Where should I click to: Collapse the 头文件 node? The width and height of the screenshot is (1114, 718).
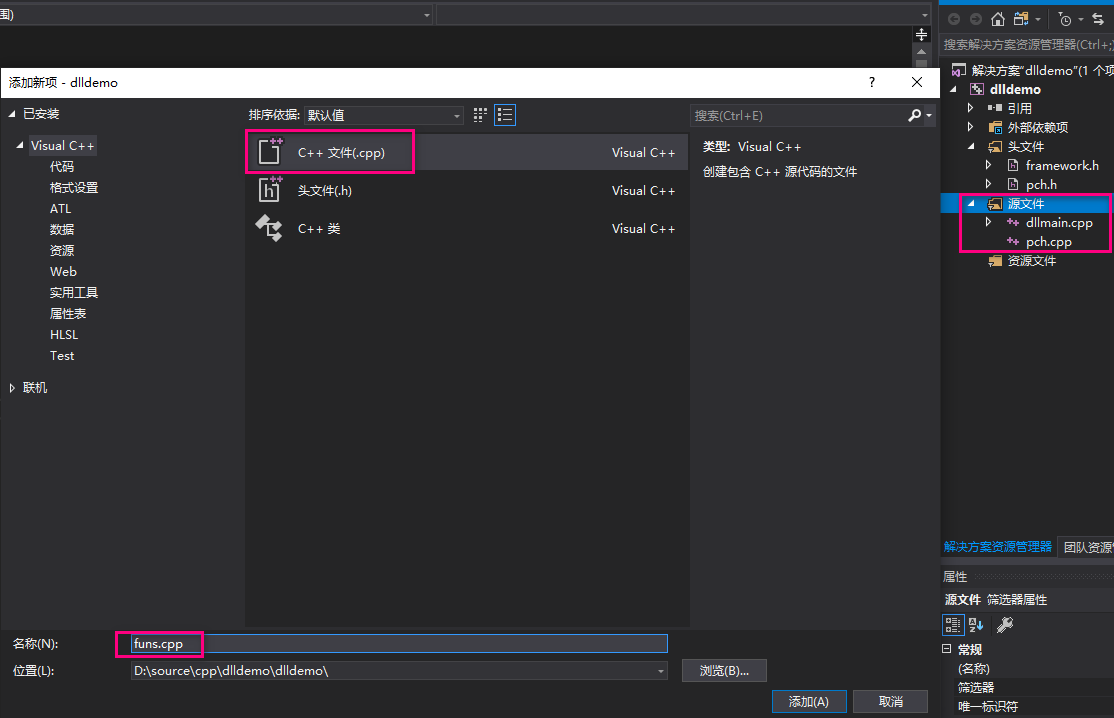971,146
